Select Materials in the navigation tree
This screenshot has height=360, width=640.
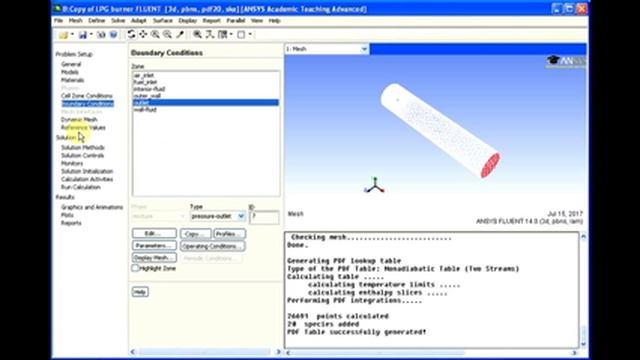click(x=72, y=80)
